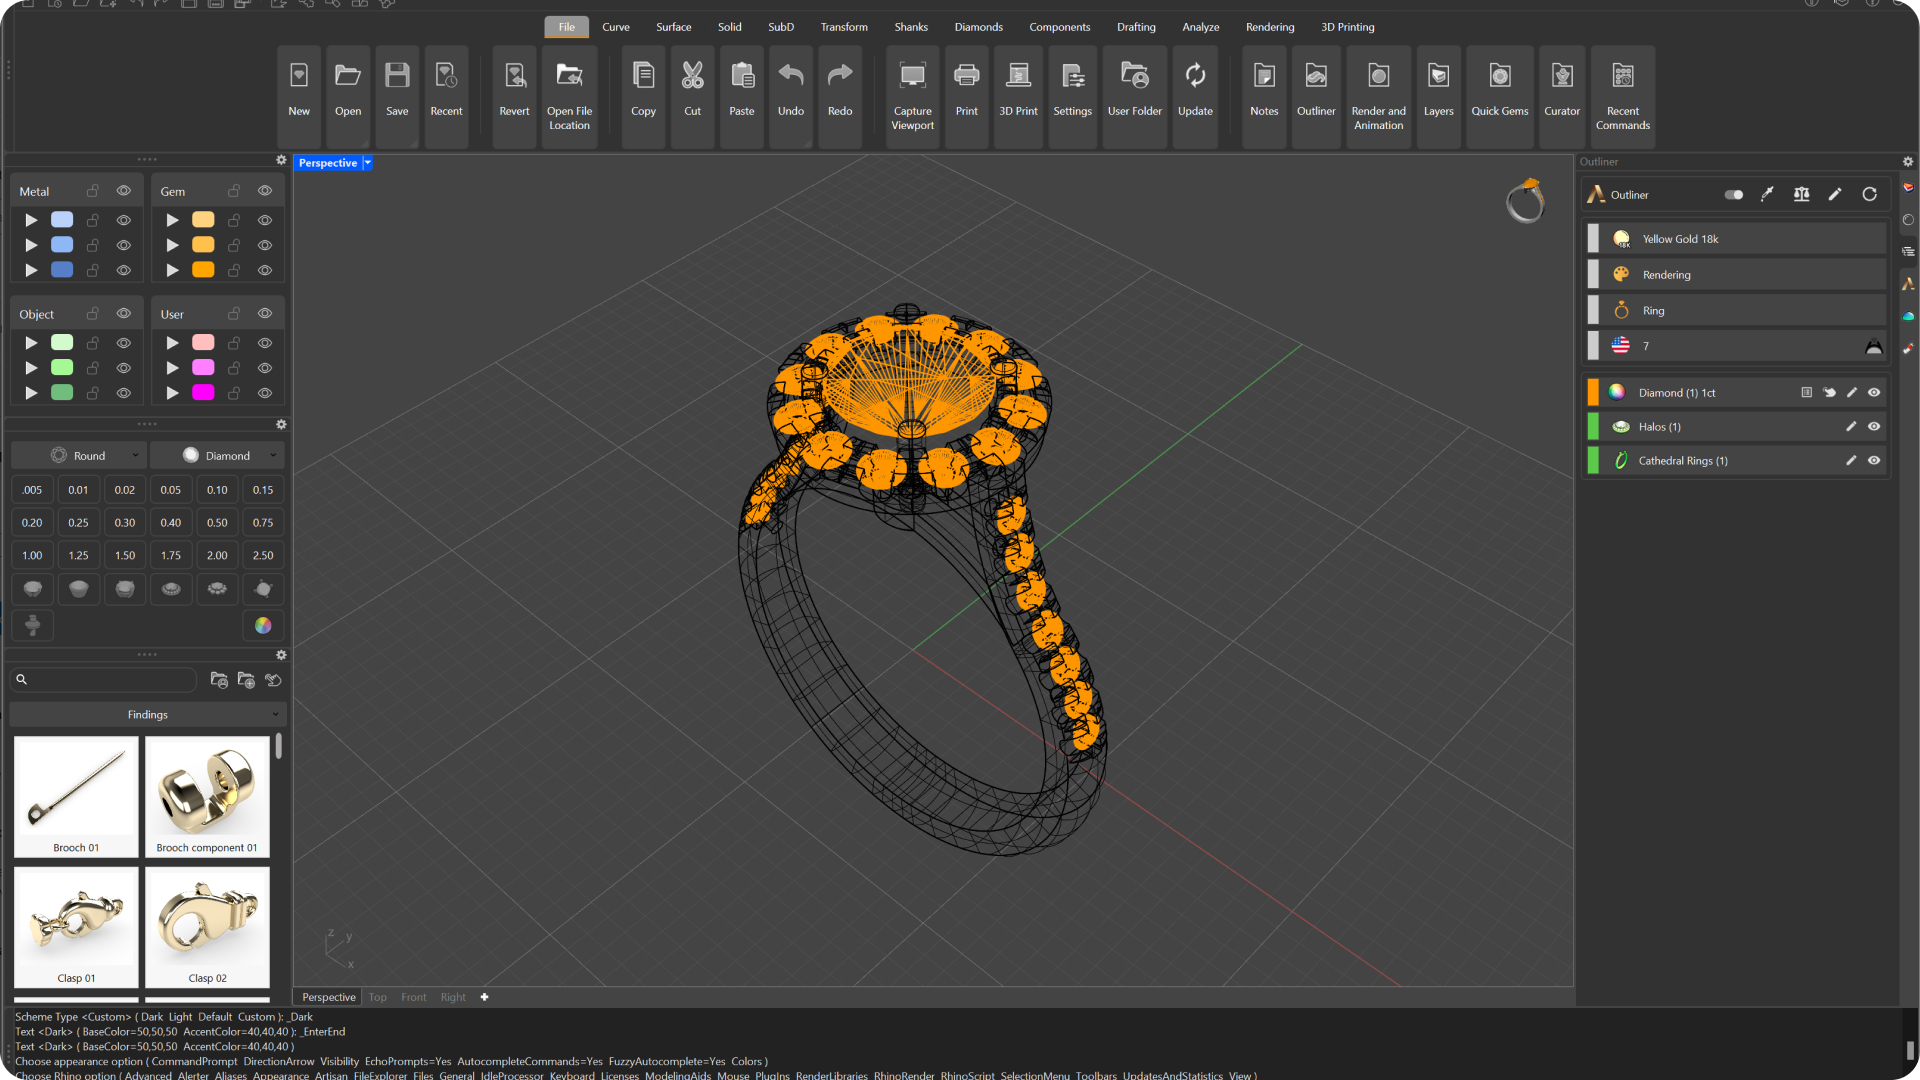Image resolution: width=1920 pixels, height=1080 pixels.
Task: Click the magenta User color swatch
Action: [203, 393]
